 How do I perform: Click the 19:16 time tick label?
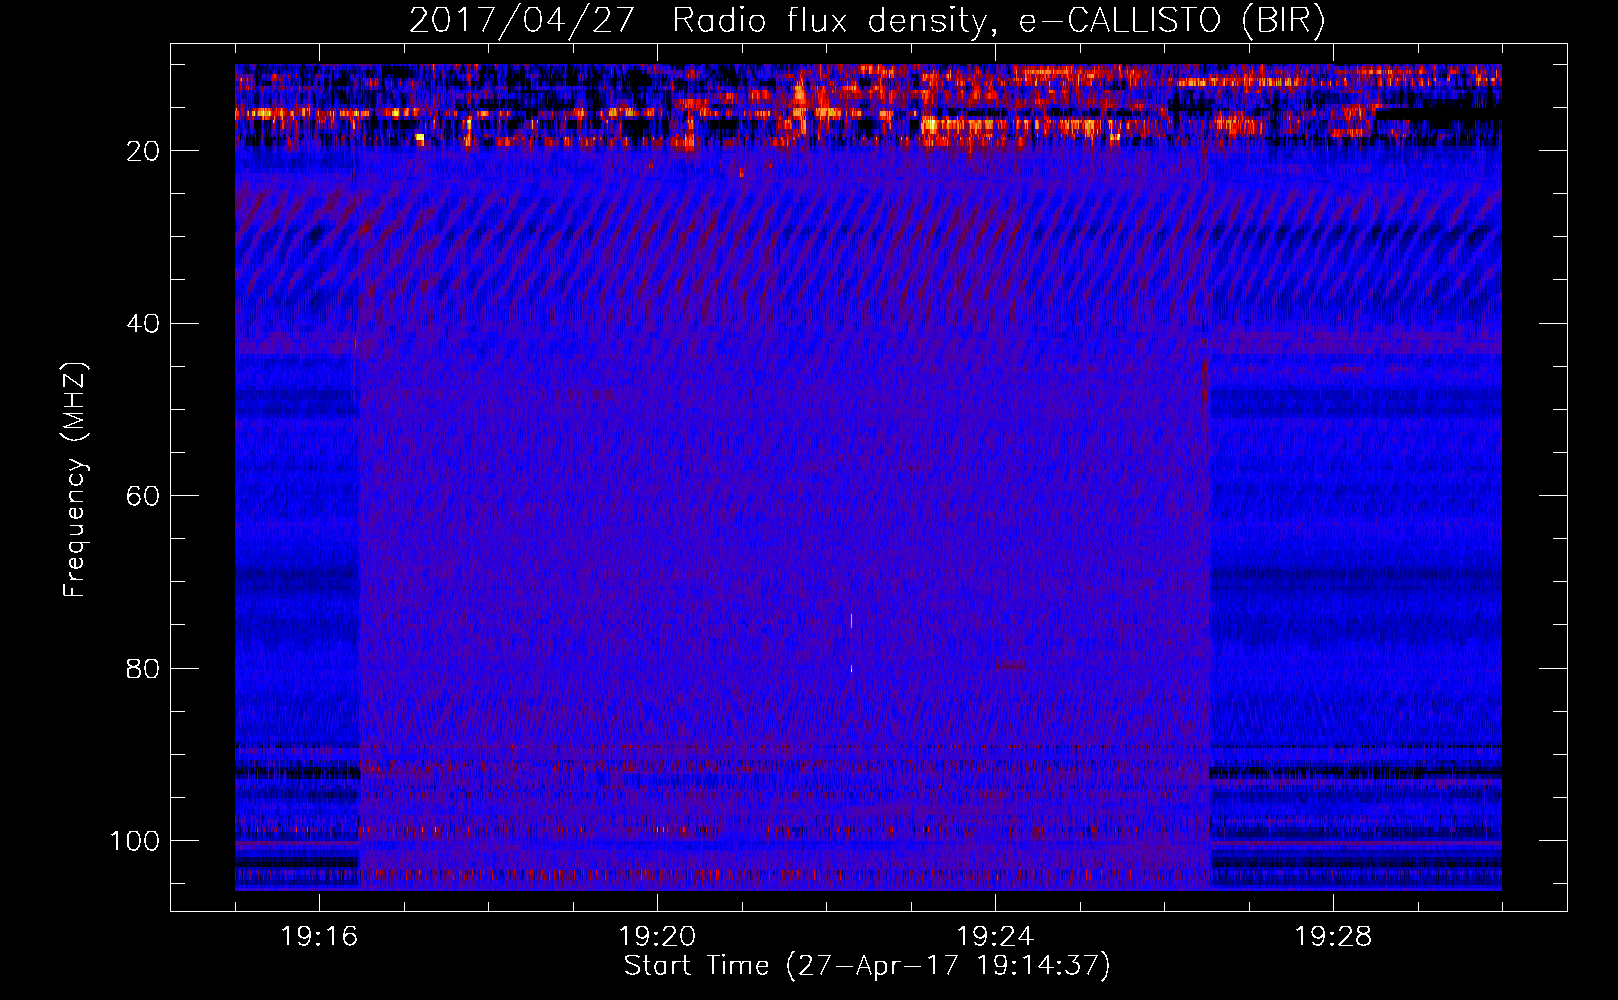tap(319, 937)
